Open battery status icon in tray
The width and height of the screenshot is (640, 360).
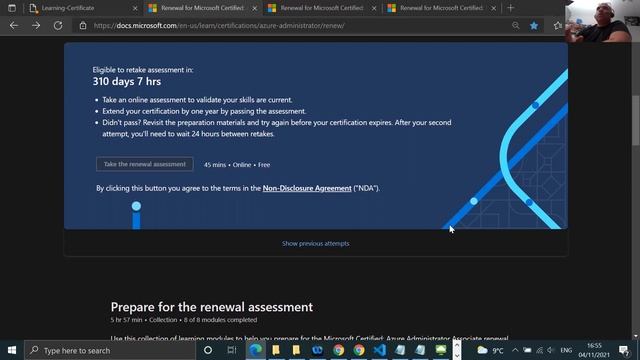point(527,350)
